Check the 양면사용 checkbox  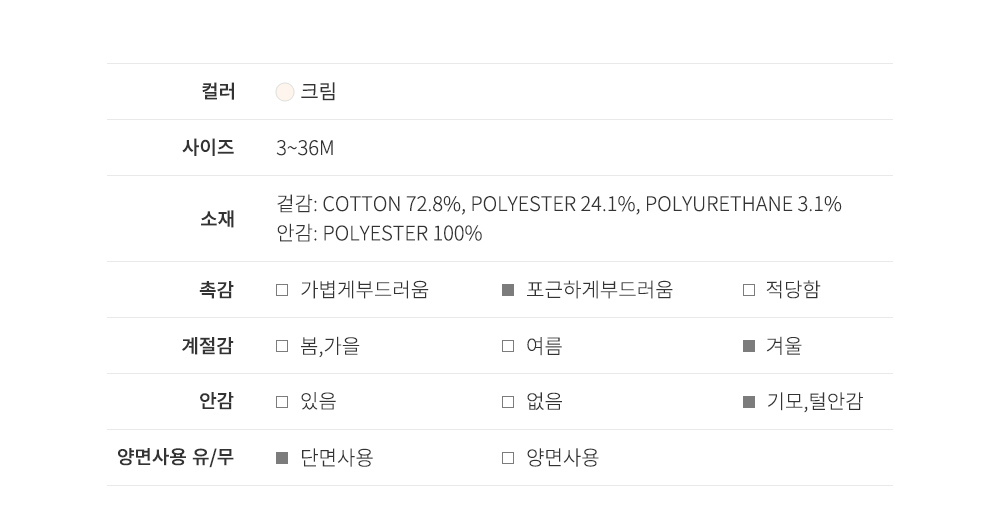(508, 458)
